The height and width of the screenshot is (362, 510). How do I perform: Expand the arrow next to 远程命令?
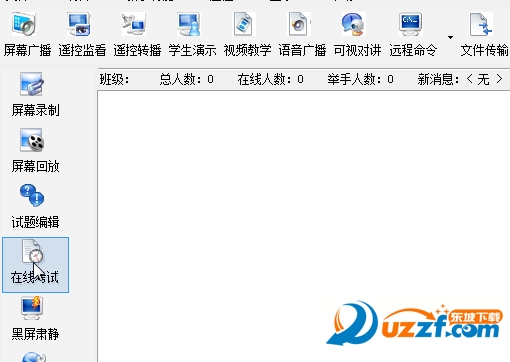tap(450, 37)
